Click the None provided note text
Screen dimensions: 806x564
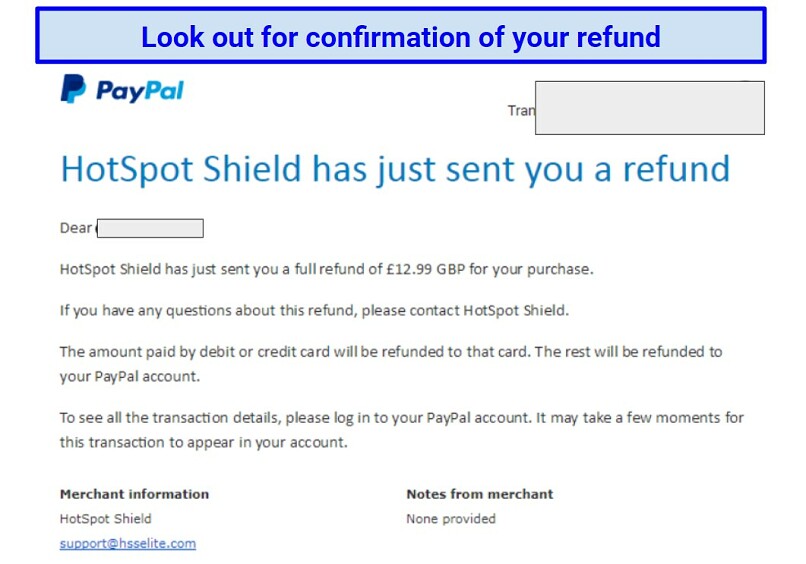pos(451,519)
